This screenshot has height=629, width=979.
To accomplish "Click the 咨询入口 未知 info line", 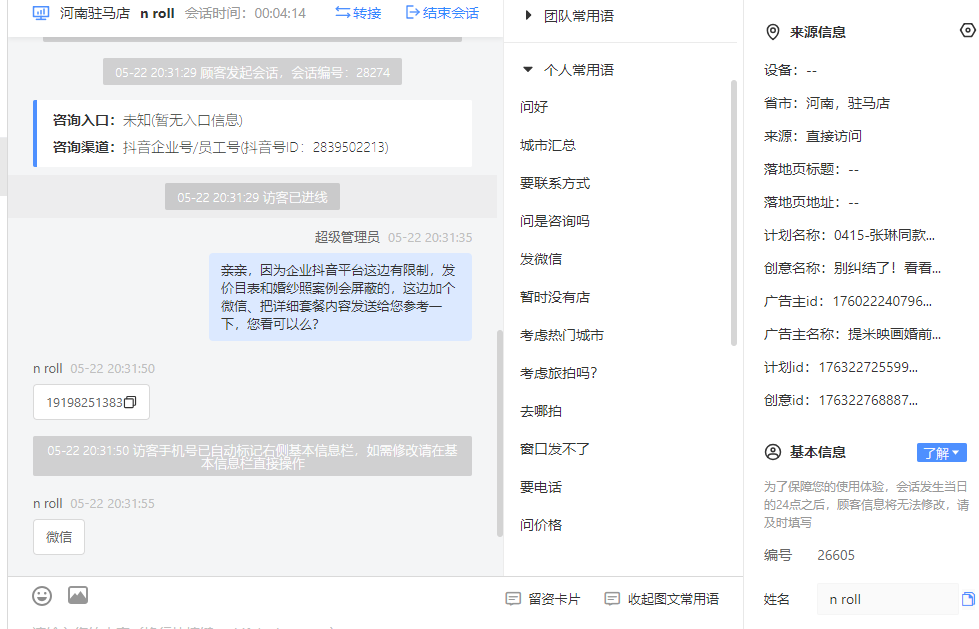I will [148, 121].
